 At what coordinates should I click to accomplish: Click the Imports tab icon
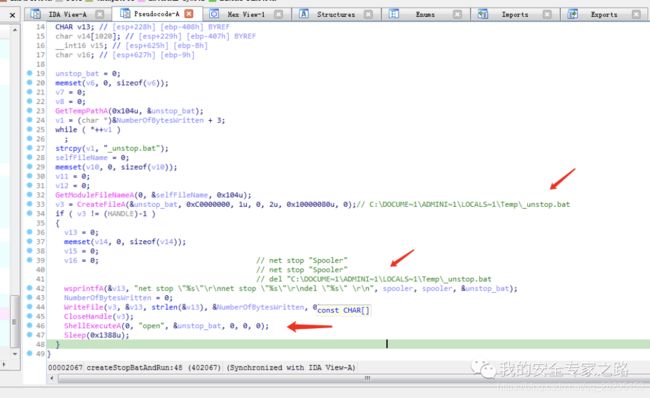pos(483,14)
